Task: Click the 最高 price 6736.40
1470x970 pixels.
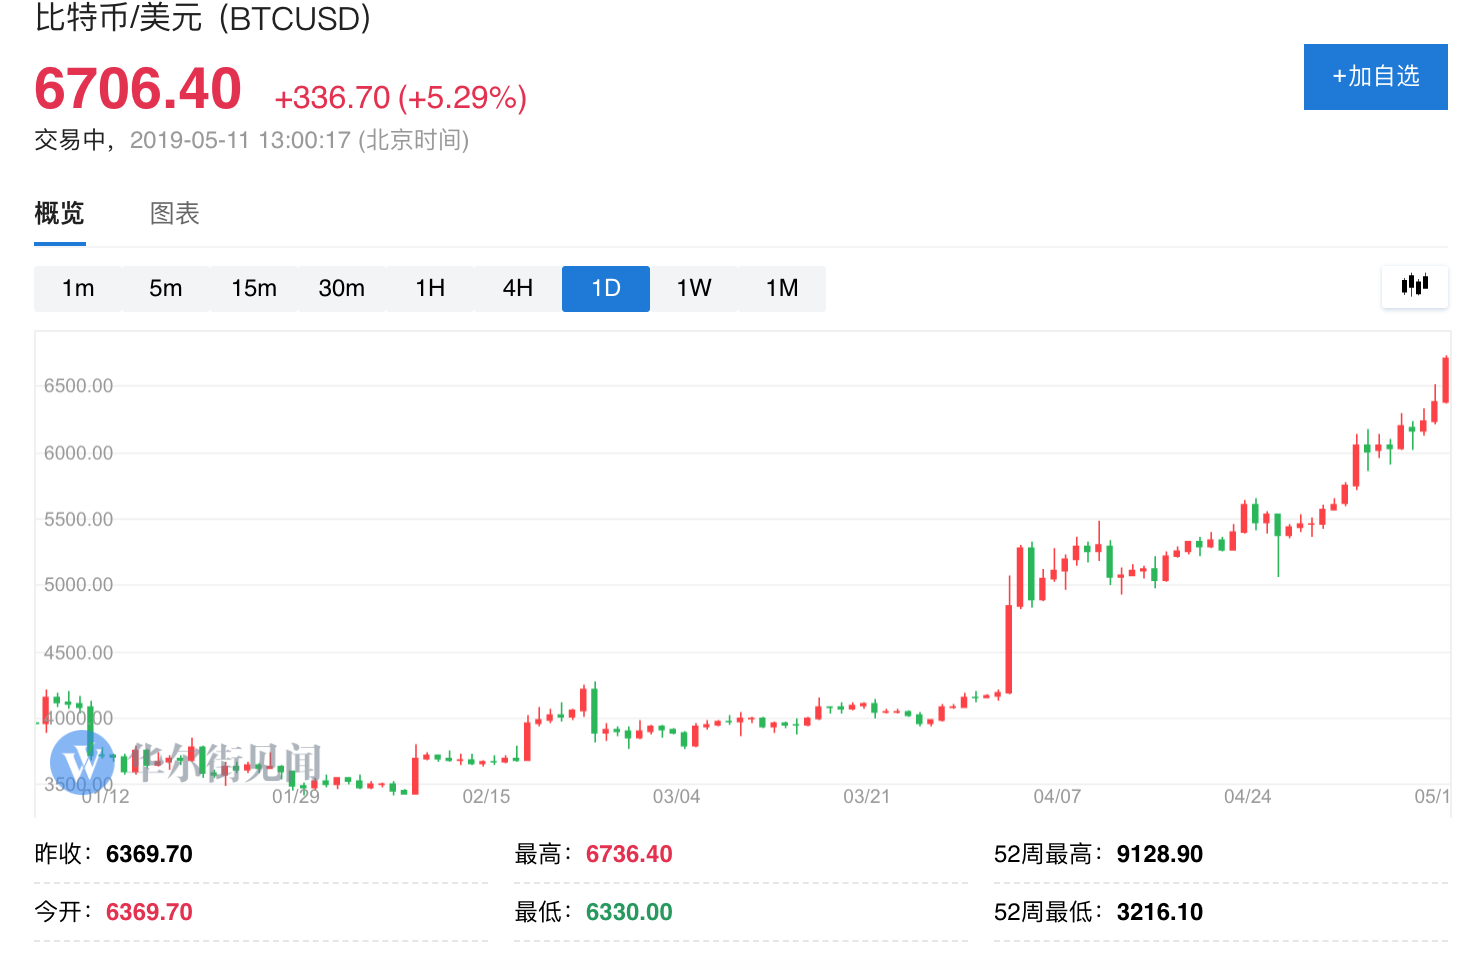Action: (628, 854)
